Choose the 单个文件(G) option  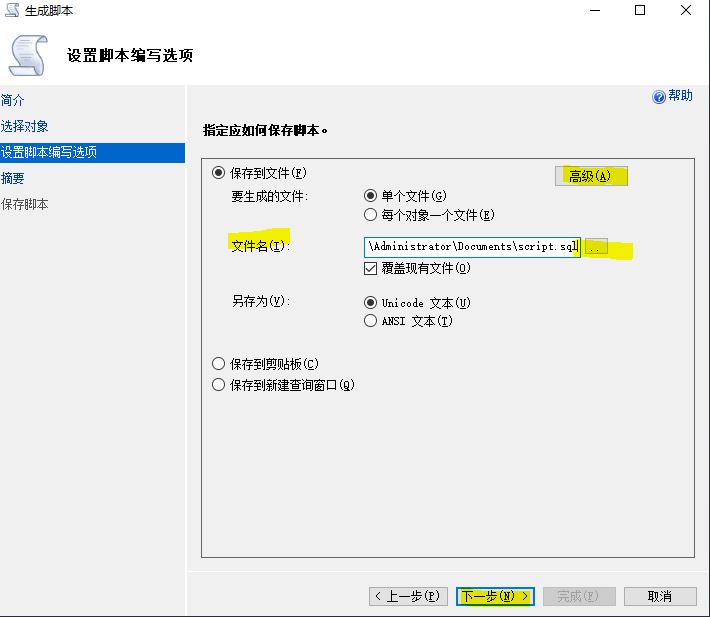370,196
